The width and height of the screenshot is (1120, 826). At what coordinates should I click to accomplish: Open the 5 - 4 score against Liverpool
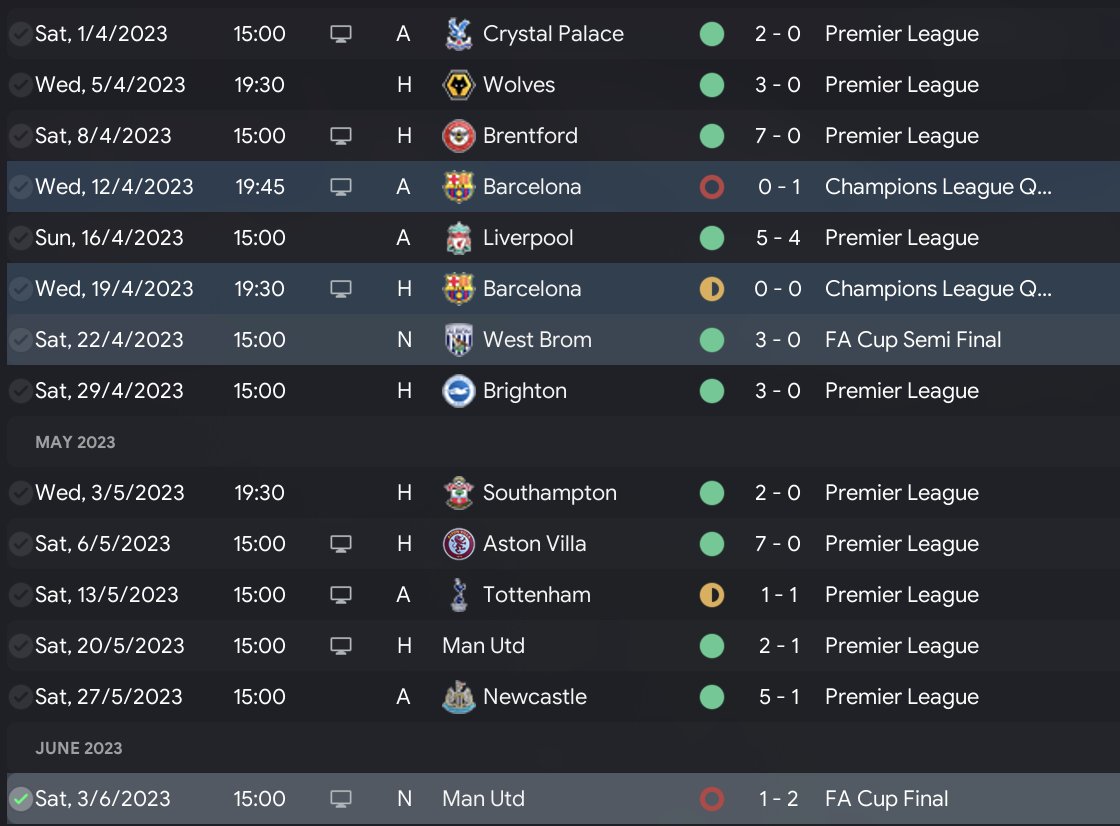coord(778,238)
